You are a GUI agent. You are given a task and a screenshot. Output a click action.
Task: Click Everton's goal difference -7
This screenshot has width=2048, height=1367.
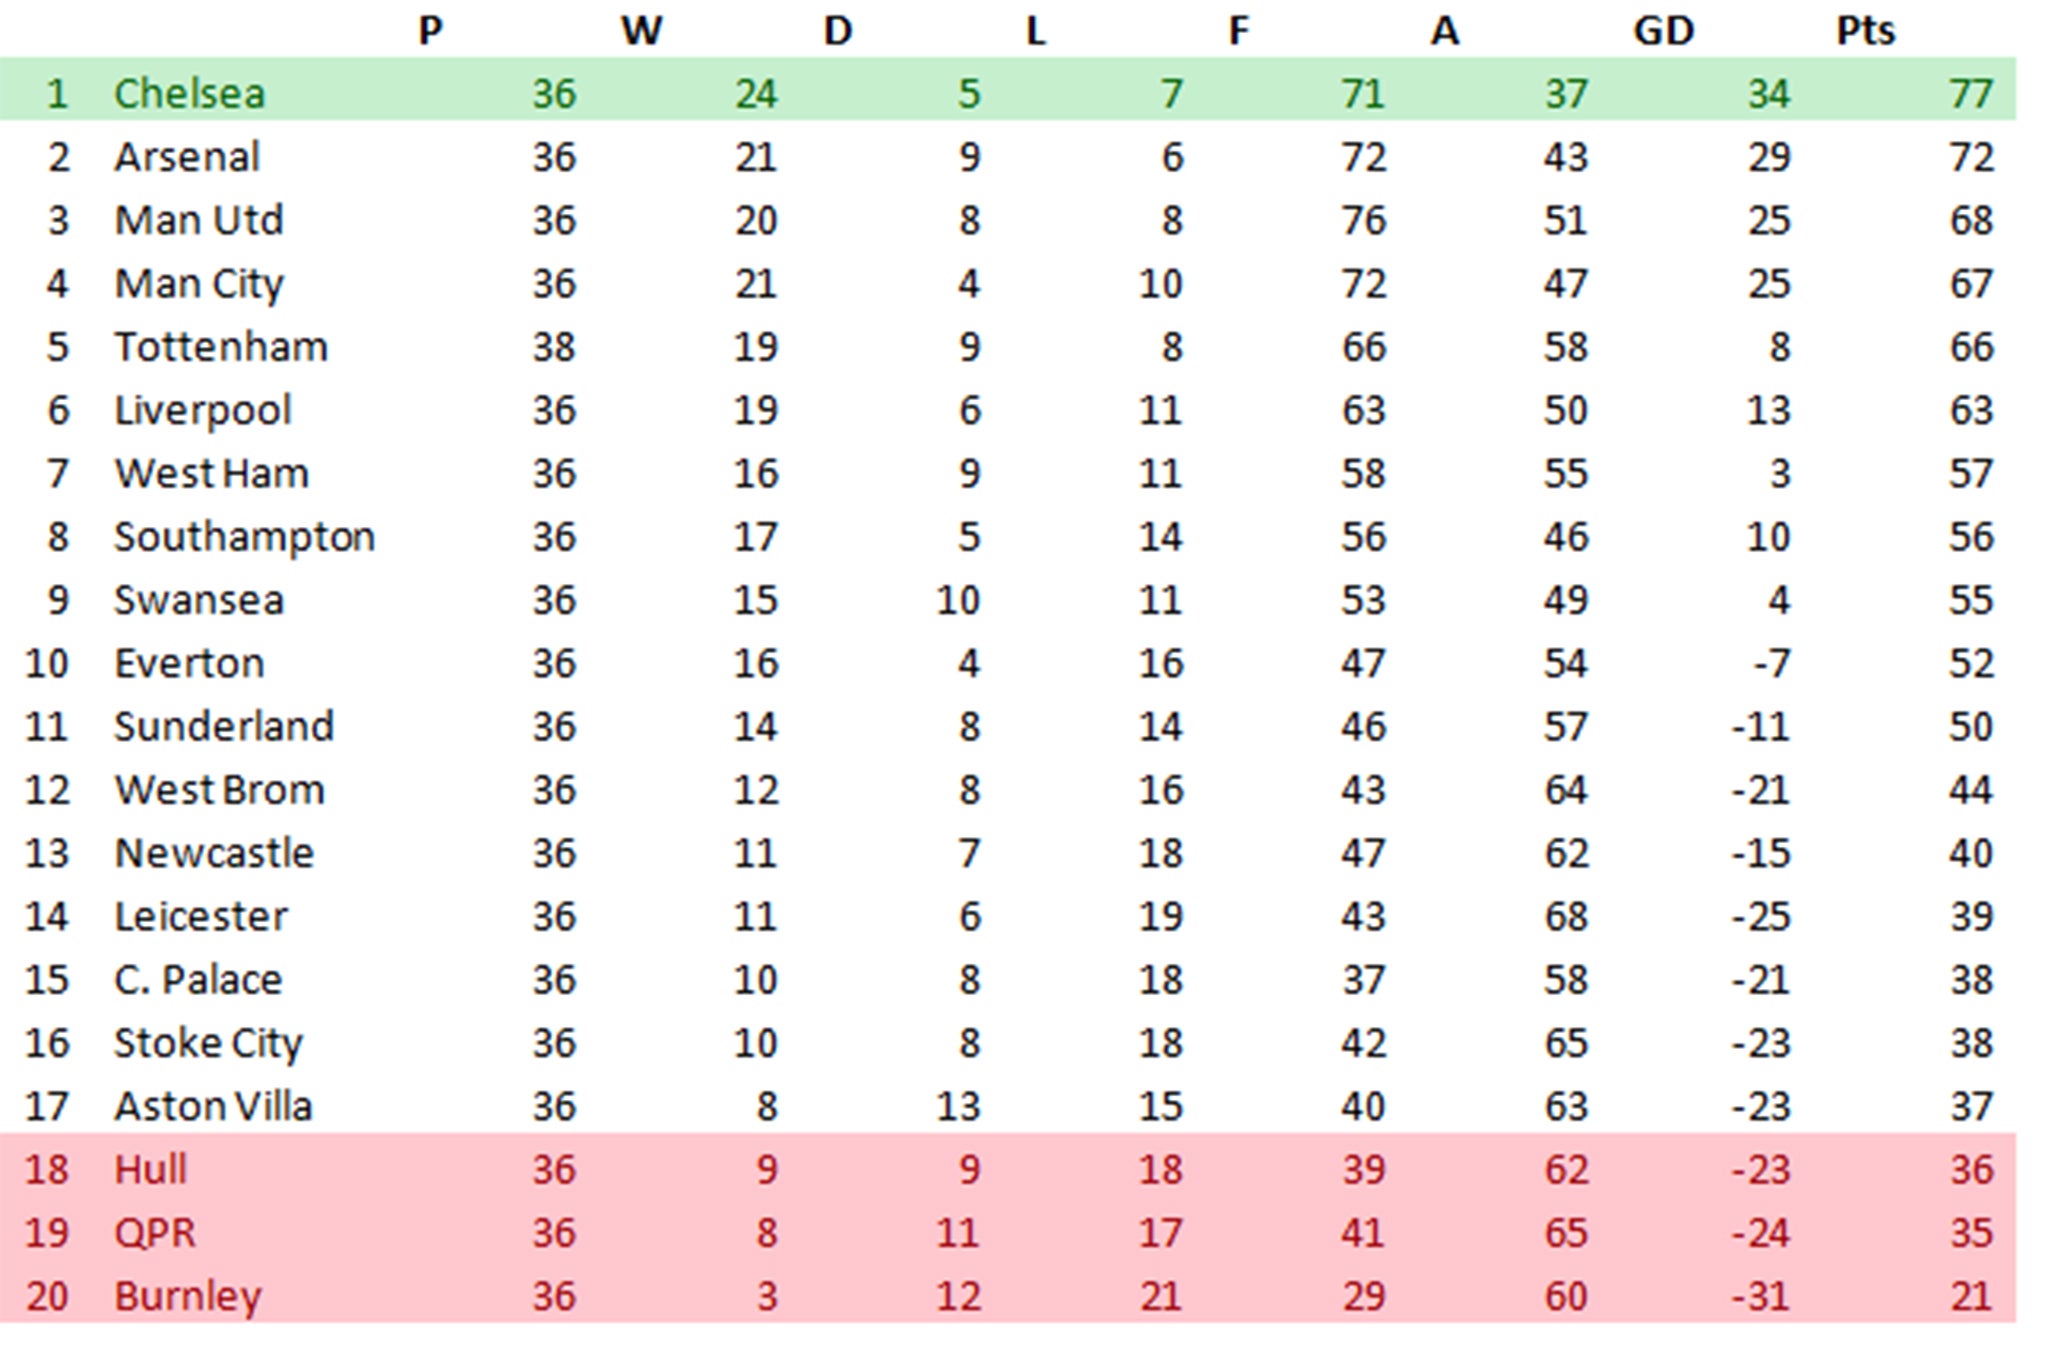[1771, 664]
